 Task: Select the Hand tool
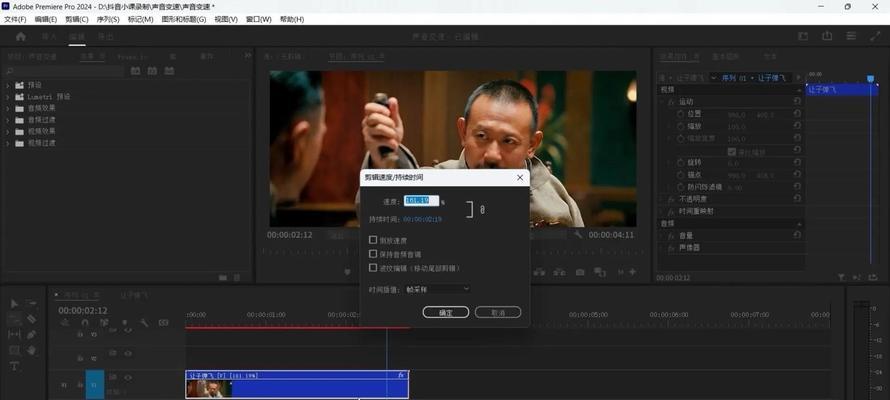pos(31,350)
